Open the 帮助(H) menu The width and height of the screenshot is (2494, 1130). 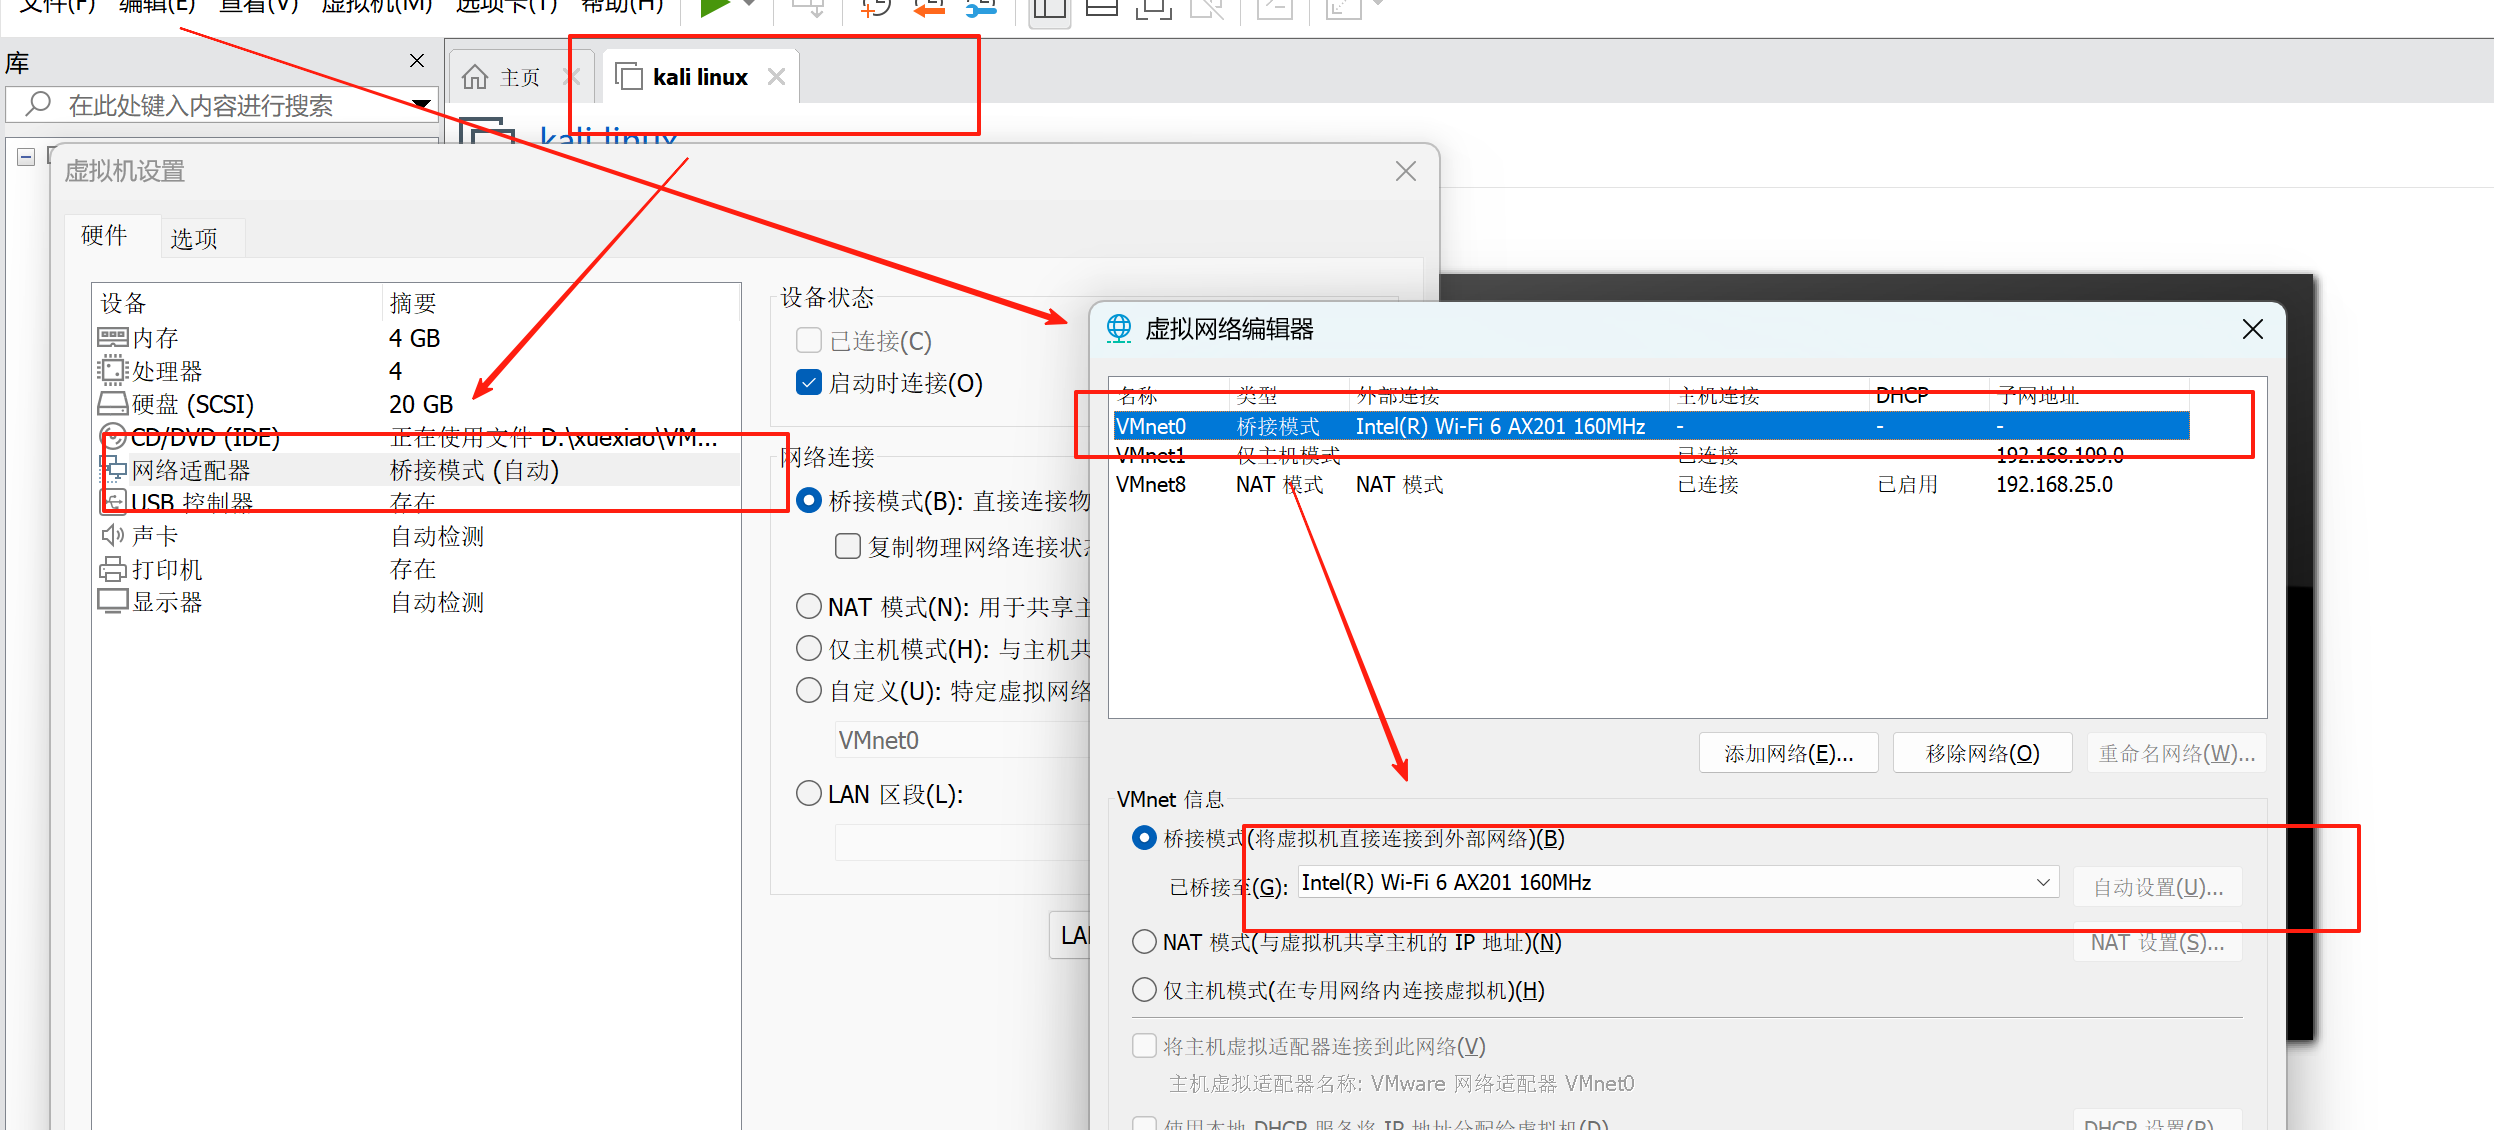click(x=622, y=6)
